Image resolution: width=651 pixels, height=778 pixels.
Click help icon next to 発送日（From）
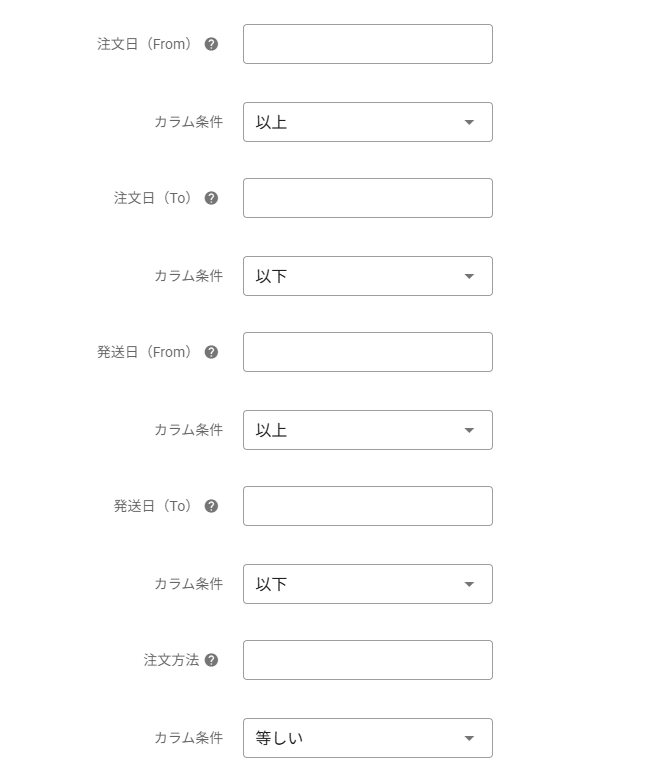[x=211, y=352]
